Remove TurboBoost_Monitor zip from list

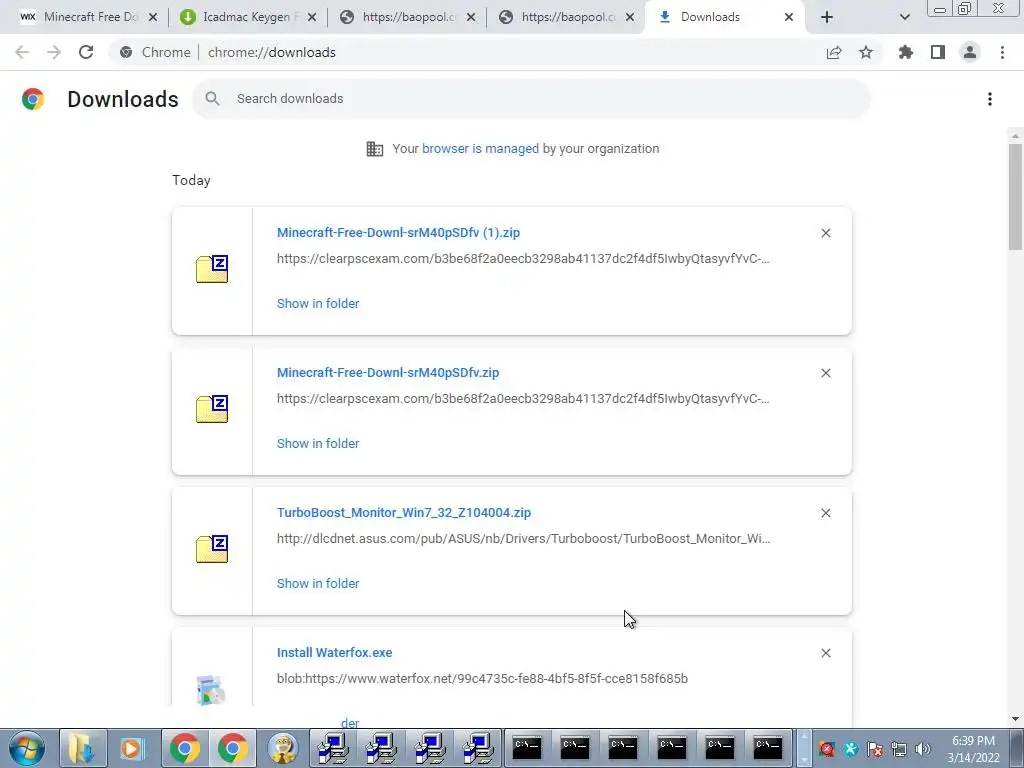tap(826, 513)
